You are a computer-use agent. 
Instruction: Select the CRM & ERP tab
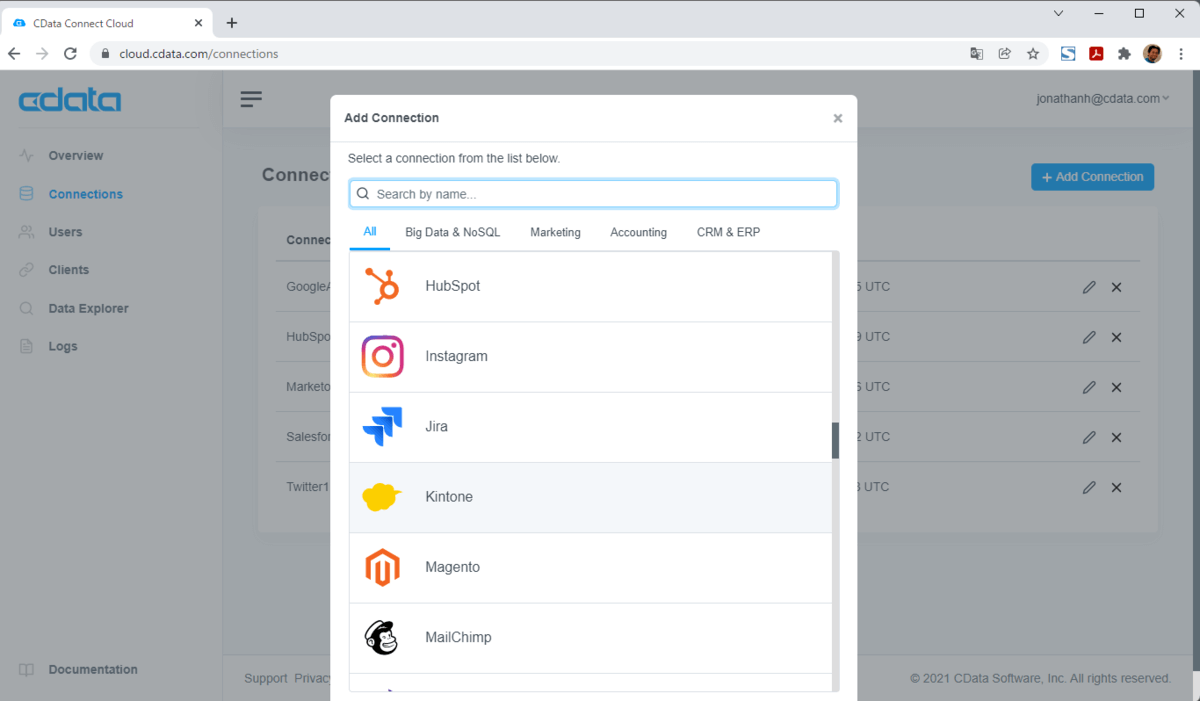pos(728,232)
